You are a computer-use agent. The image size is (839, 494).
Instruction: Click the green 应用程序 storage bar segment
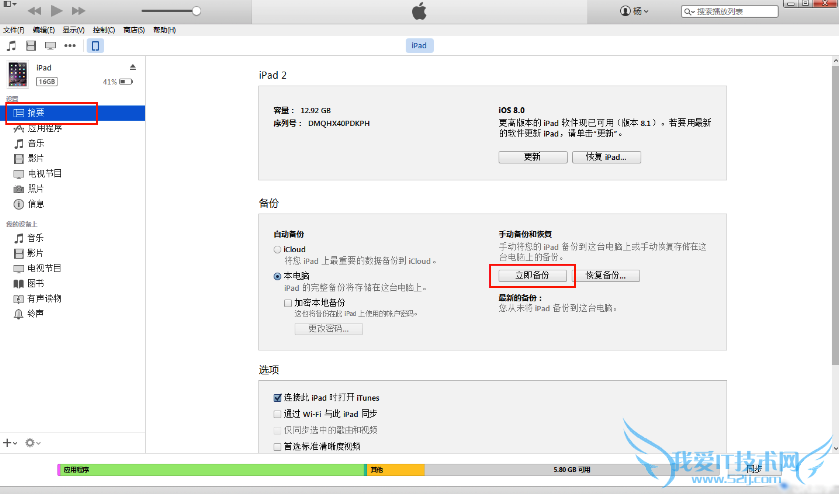(x=212, y=470)
